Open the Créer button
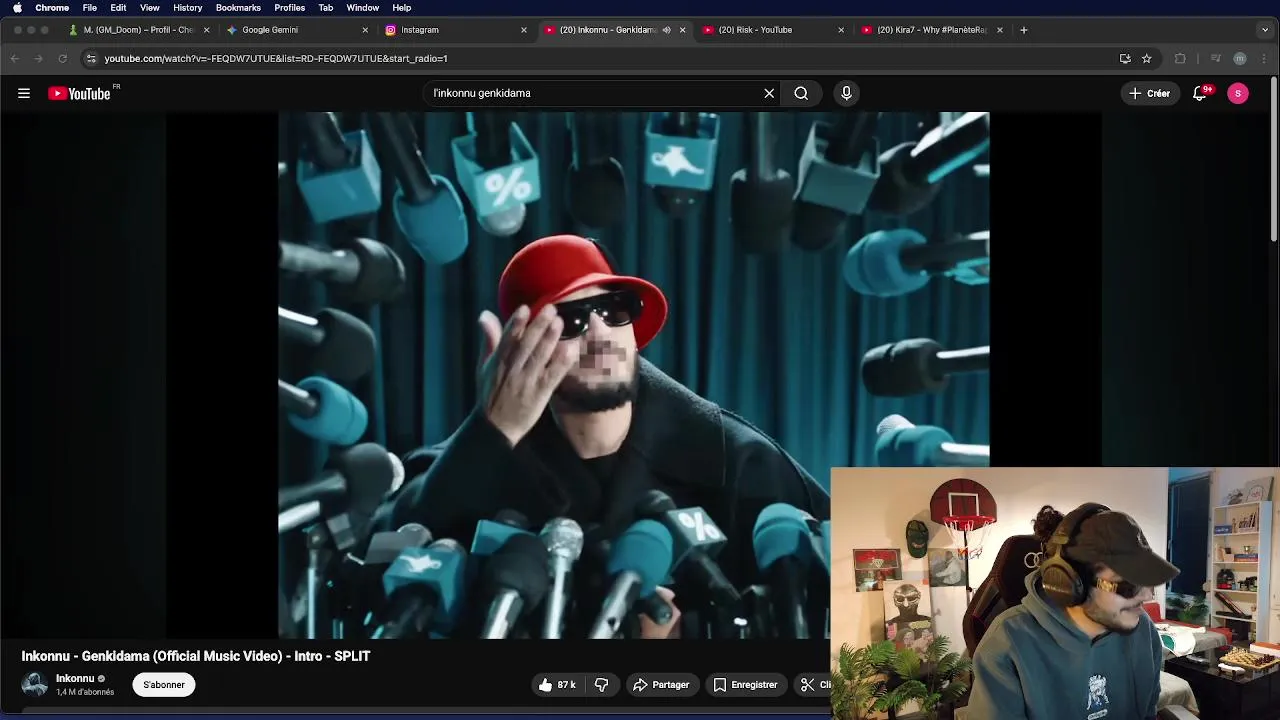 coord(1150,93)
